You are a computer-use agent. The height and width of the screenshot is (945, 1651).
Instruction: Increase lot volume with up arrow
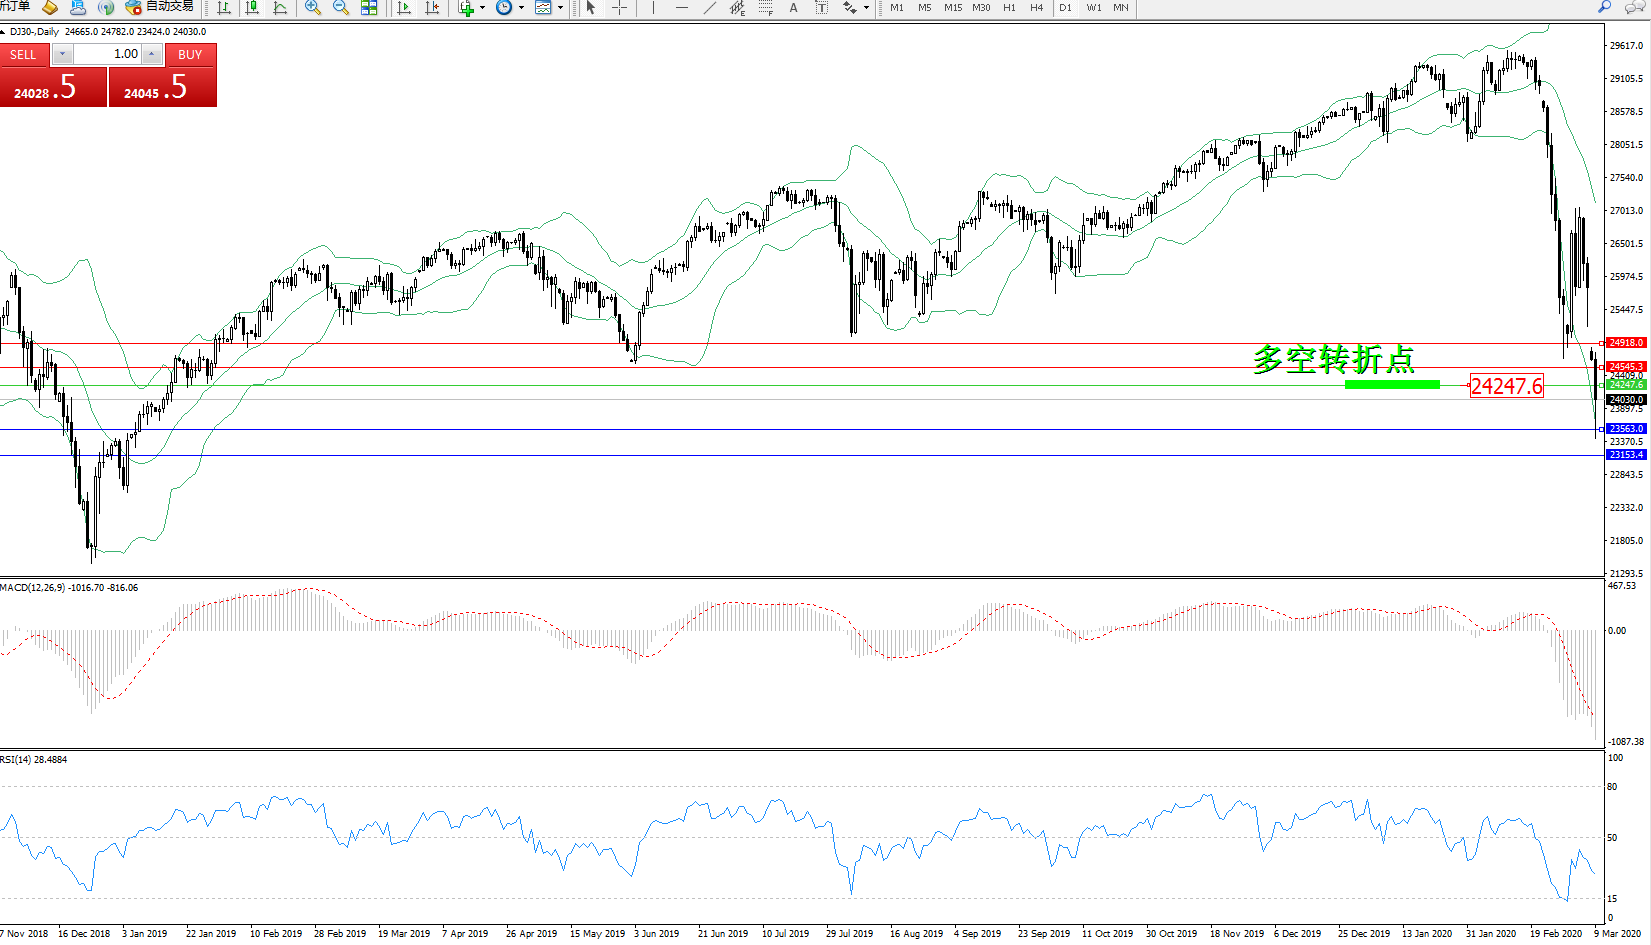click(x=152, y=54)
